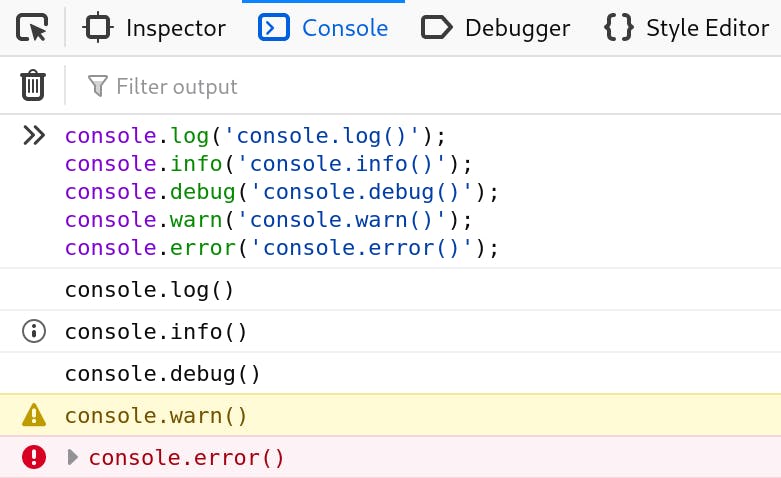Select the console.debug() output message
781x478 pixels.
tap(162, 374)
